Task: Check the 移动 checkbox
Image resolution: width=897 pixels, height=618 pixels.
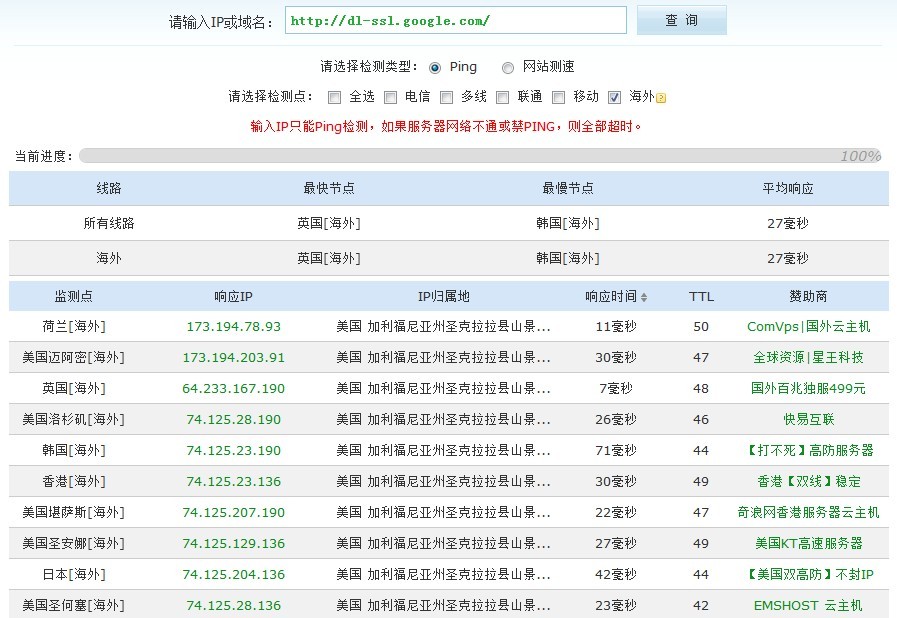Action: tap(559, 98)
